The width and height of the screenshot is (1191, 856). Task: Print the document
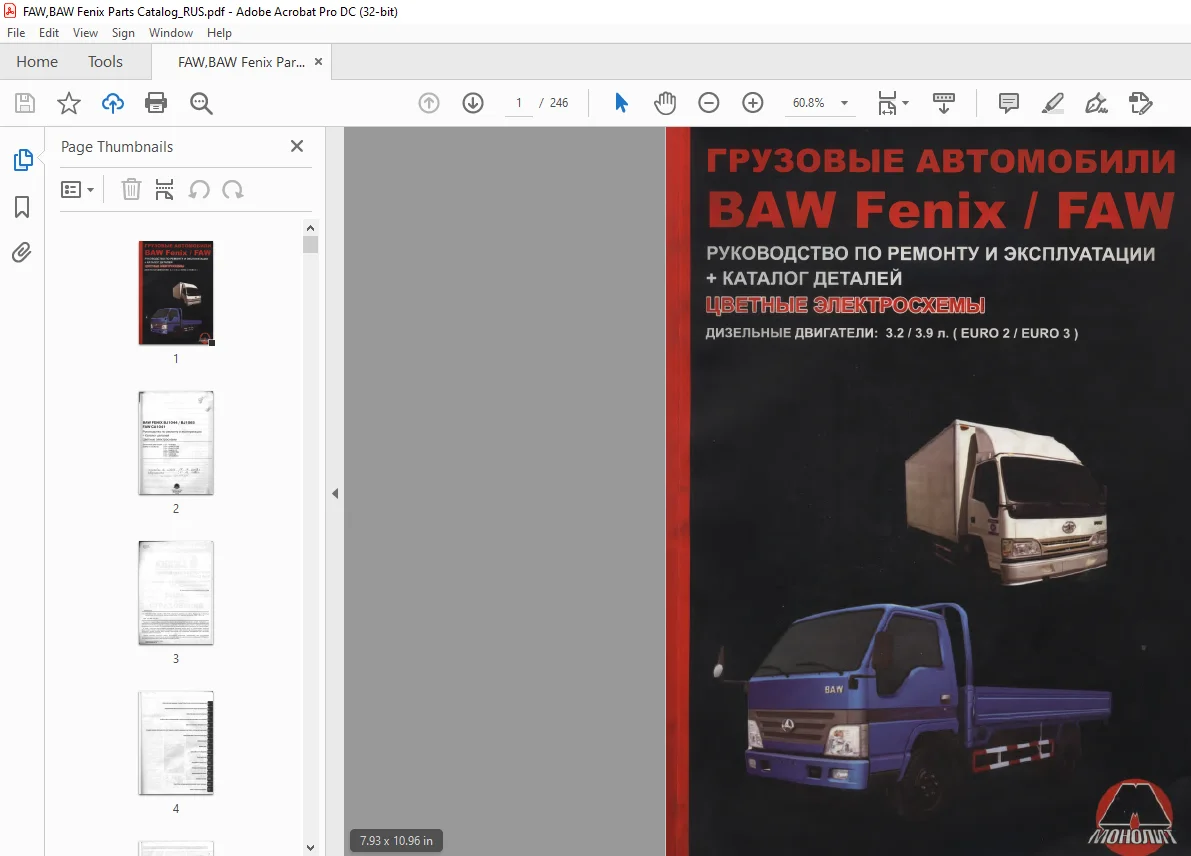156,103
